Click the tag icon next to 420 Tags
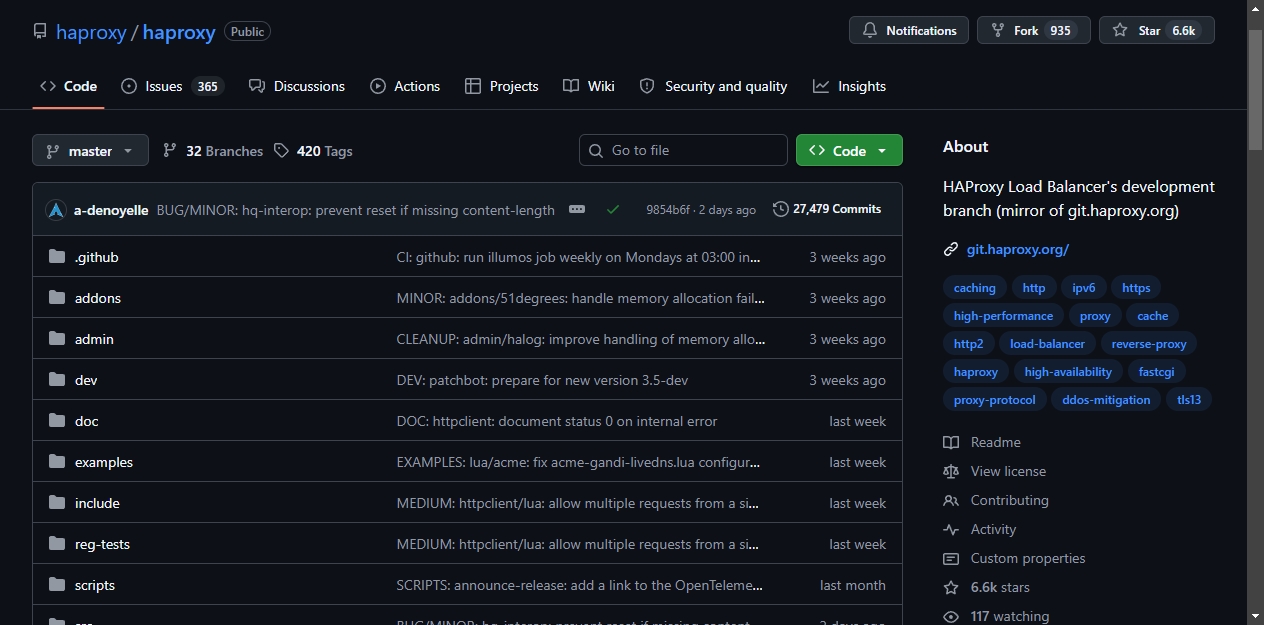The height and width of the screenshot is (625, 1264). click(282, 151)
